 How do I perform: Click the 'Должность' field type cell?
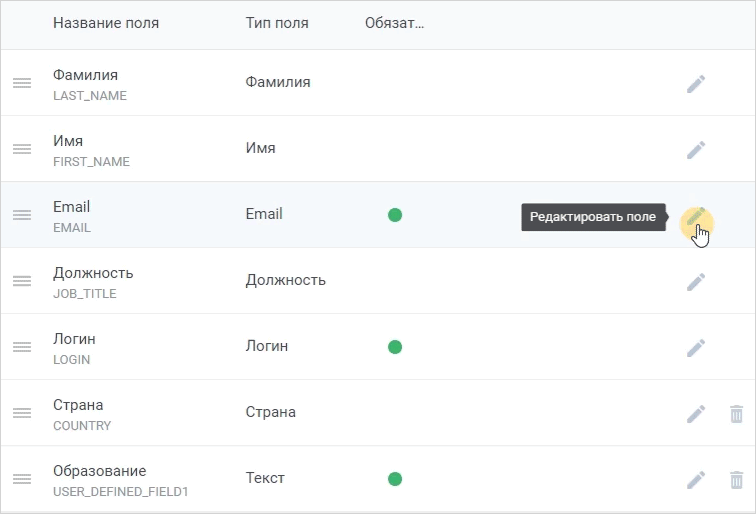[285, 280]
